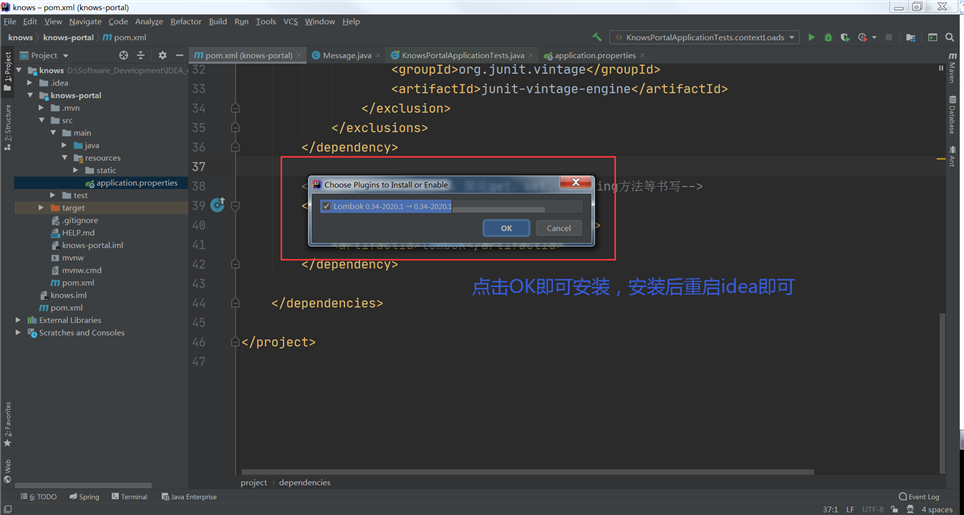Click the 37:1 caret position

(830, 509)
